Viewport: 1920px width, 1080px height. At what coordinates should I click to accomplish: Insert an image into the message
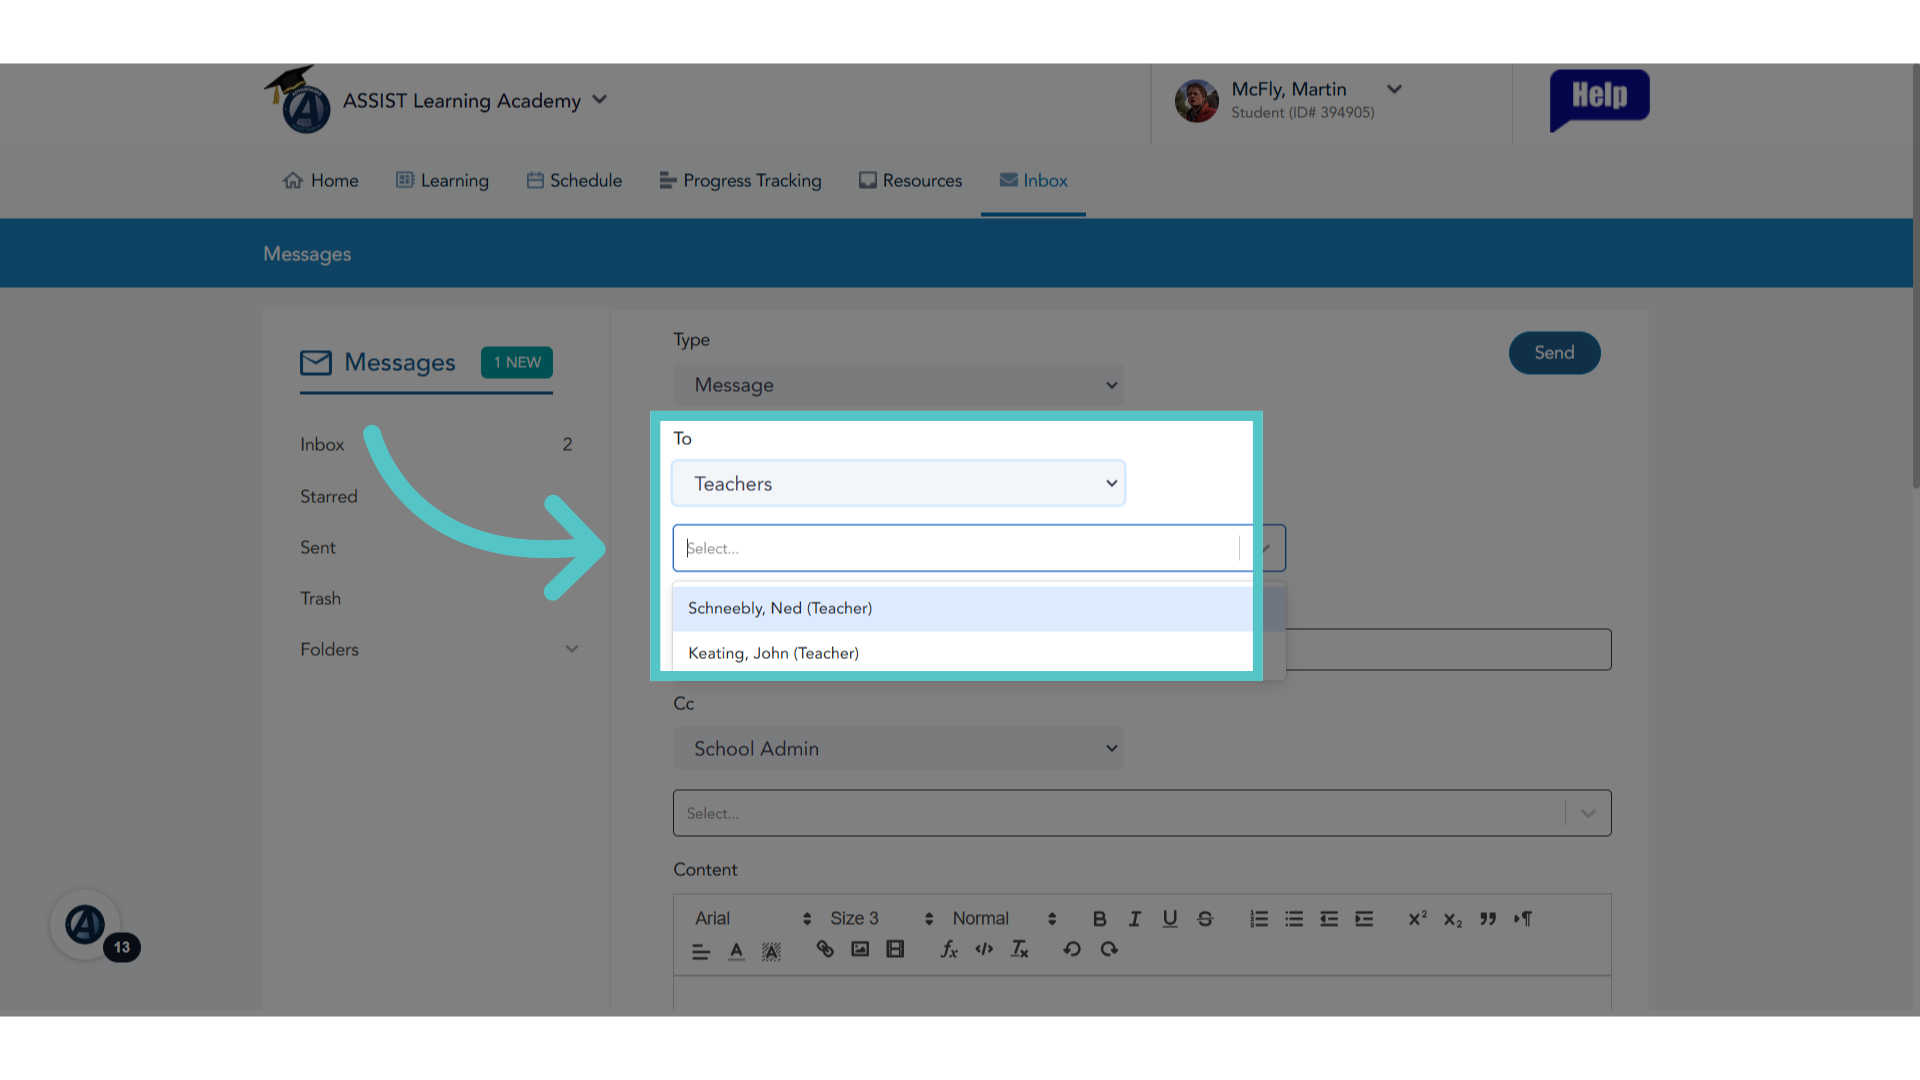[x=860, y=949]
